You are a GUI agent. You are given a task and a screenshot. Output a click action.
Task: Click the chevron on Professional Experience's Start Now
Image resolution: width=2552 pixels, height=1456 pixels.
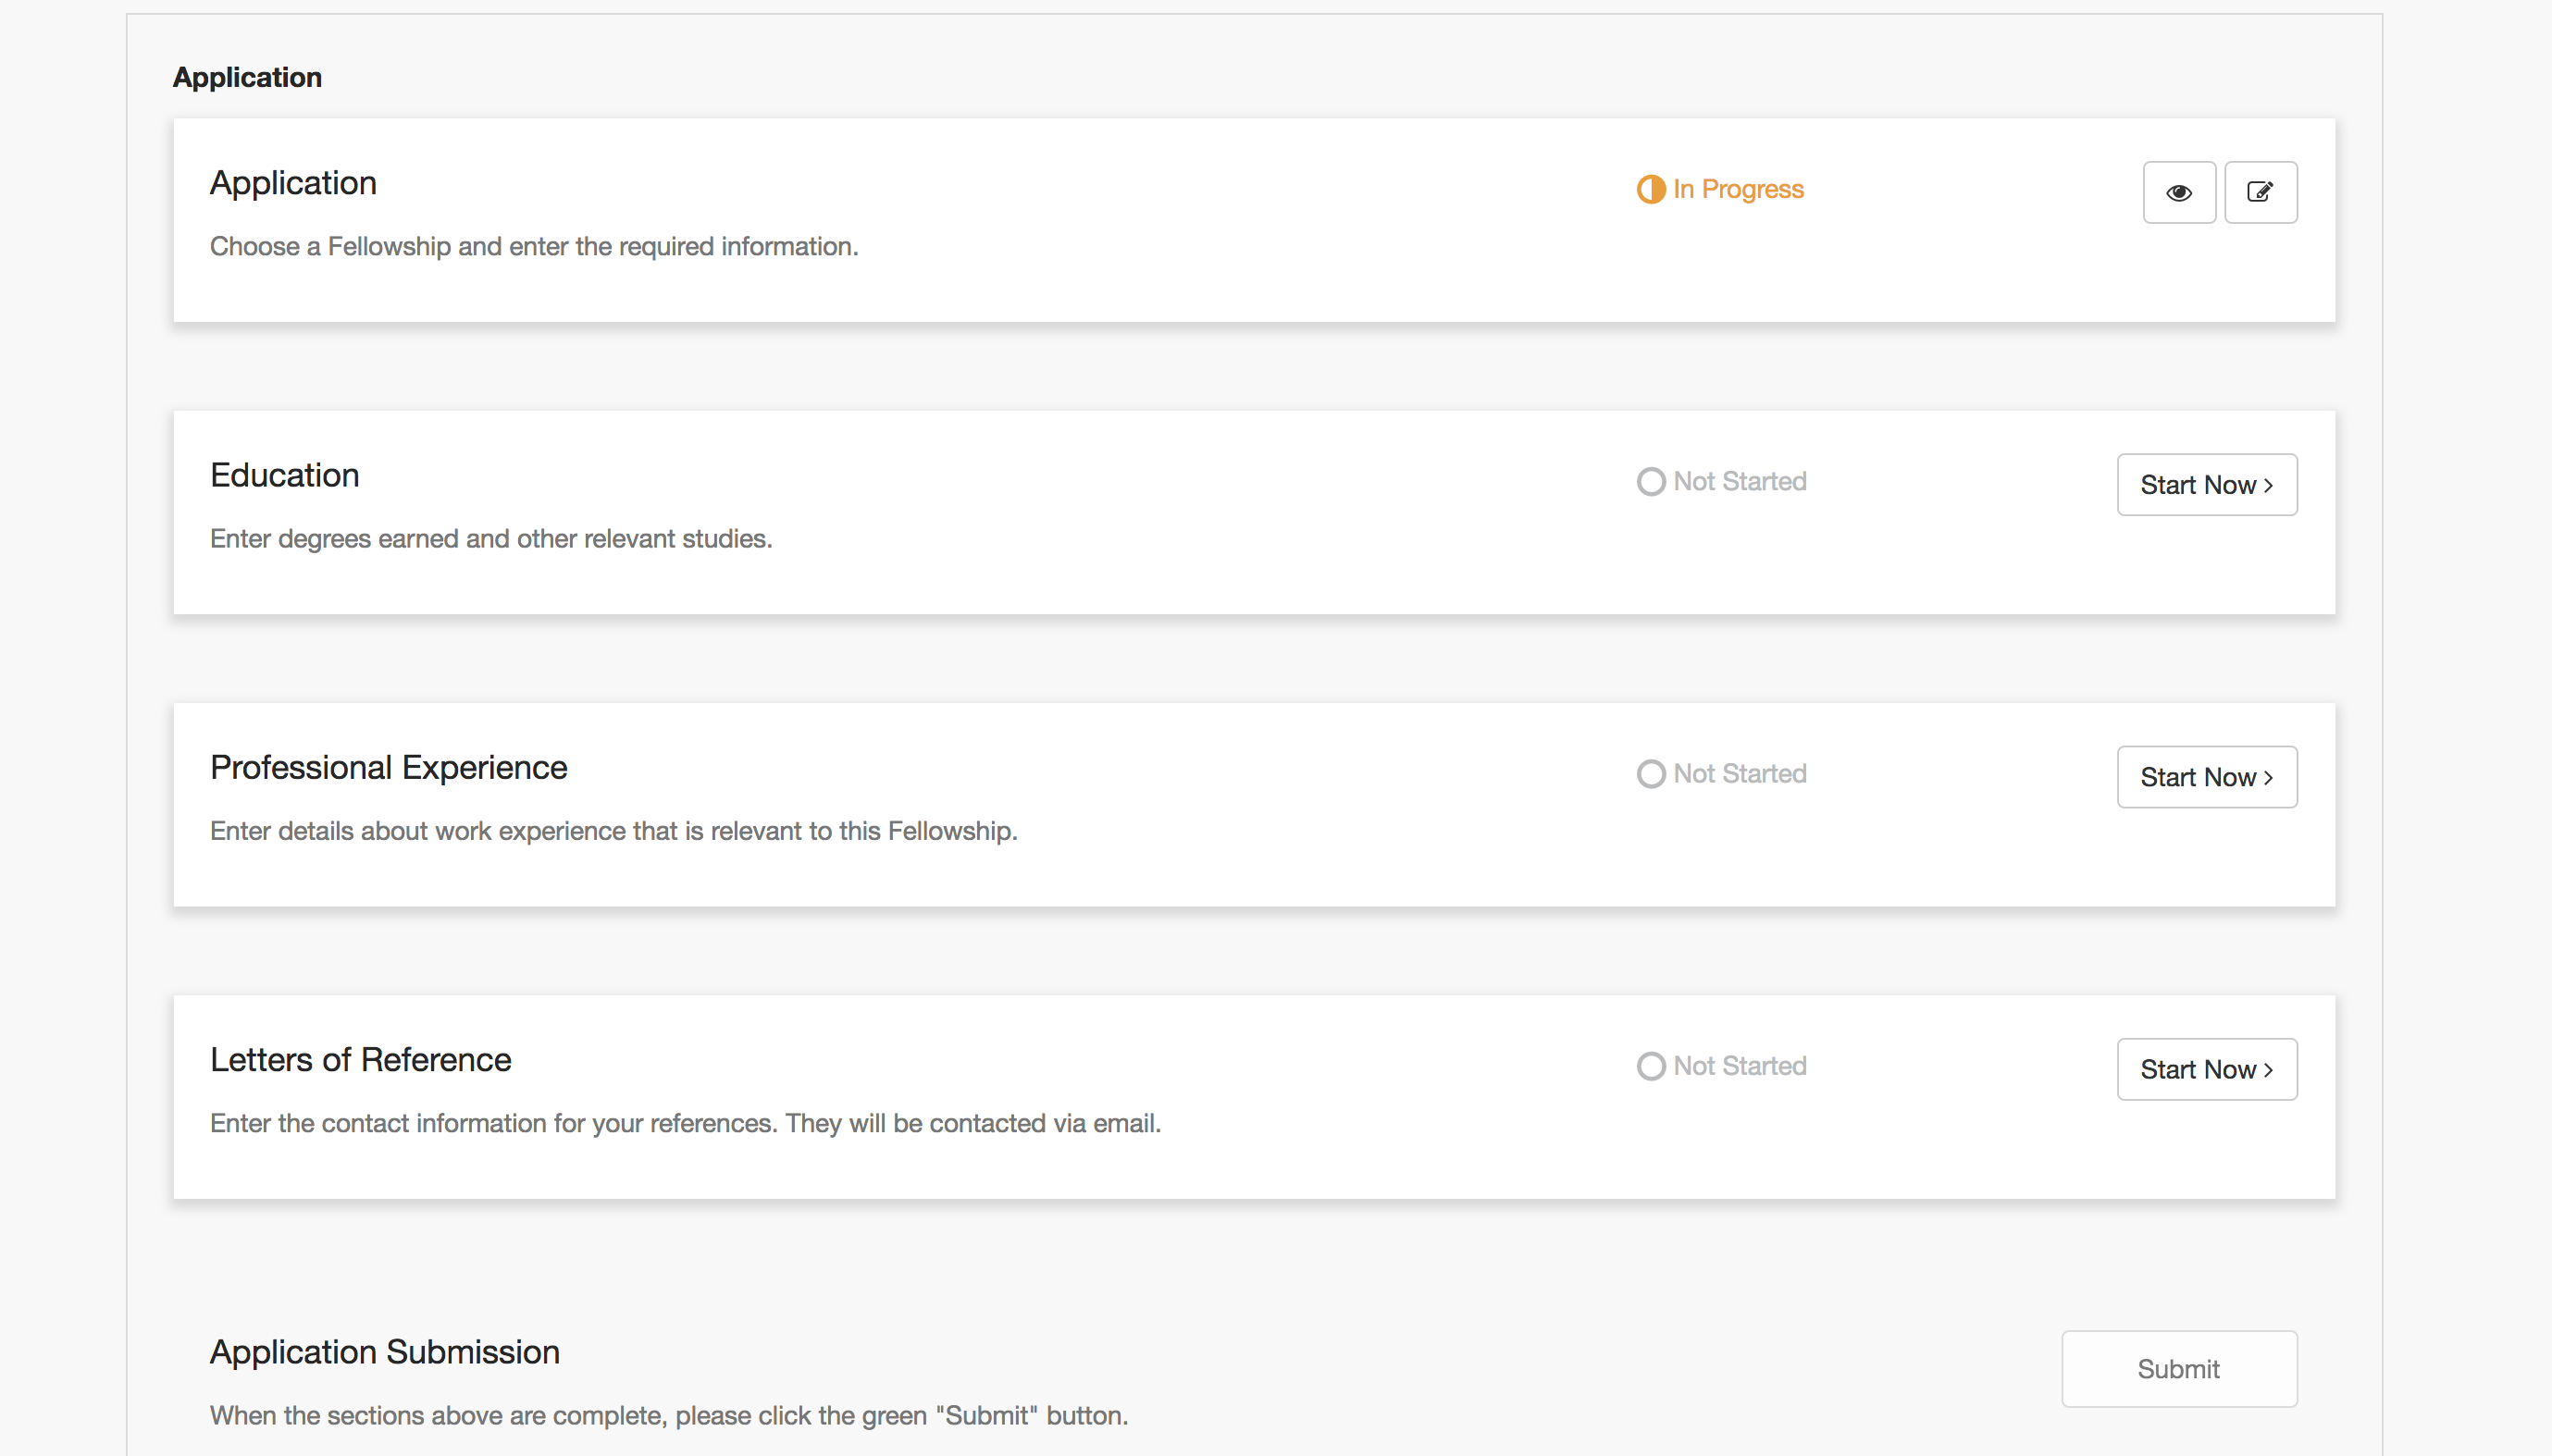pos(2269,778)
